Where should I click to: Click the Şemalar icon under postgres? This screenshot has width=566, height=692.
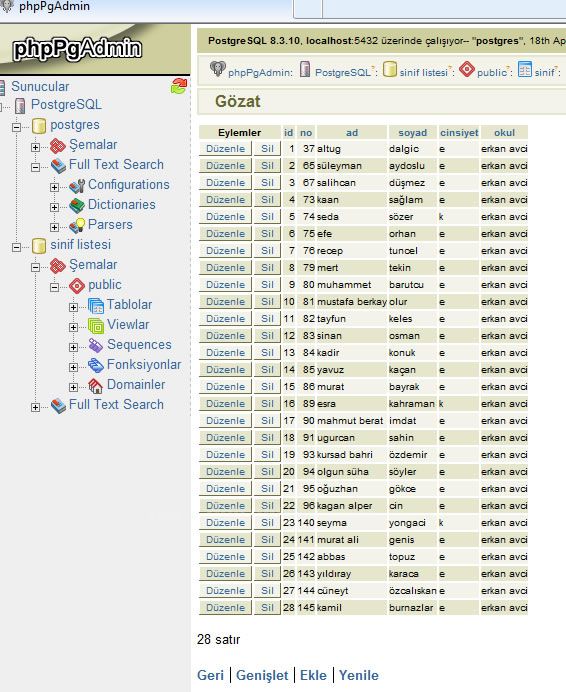58,146
